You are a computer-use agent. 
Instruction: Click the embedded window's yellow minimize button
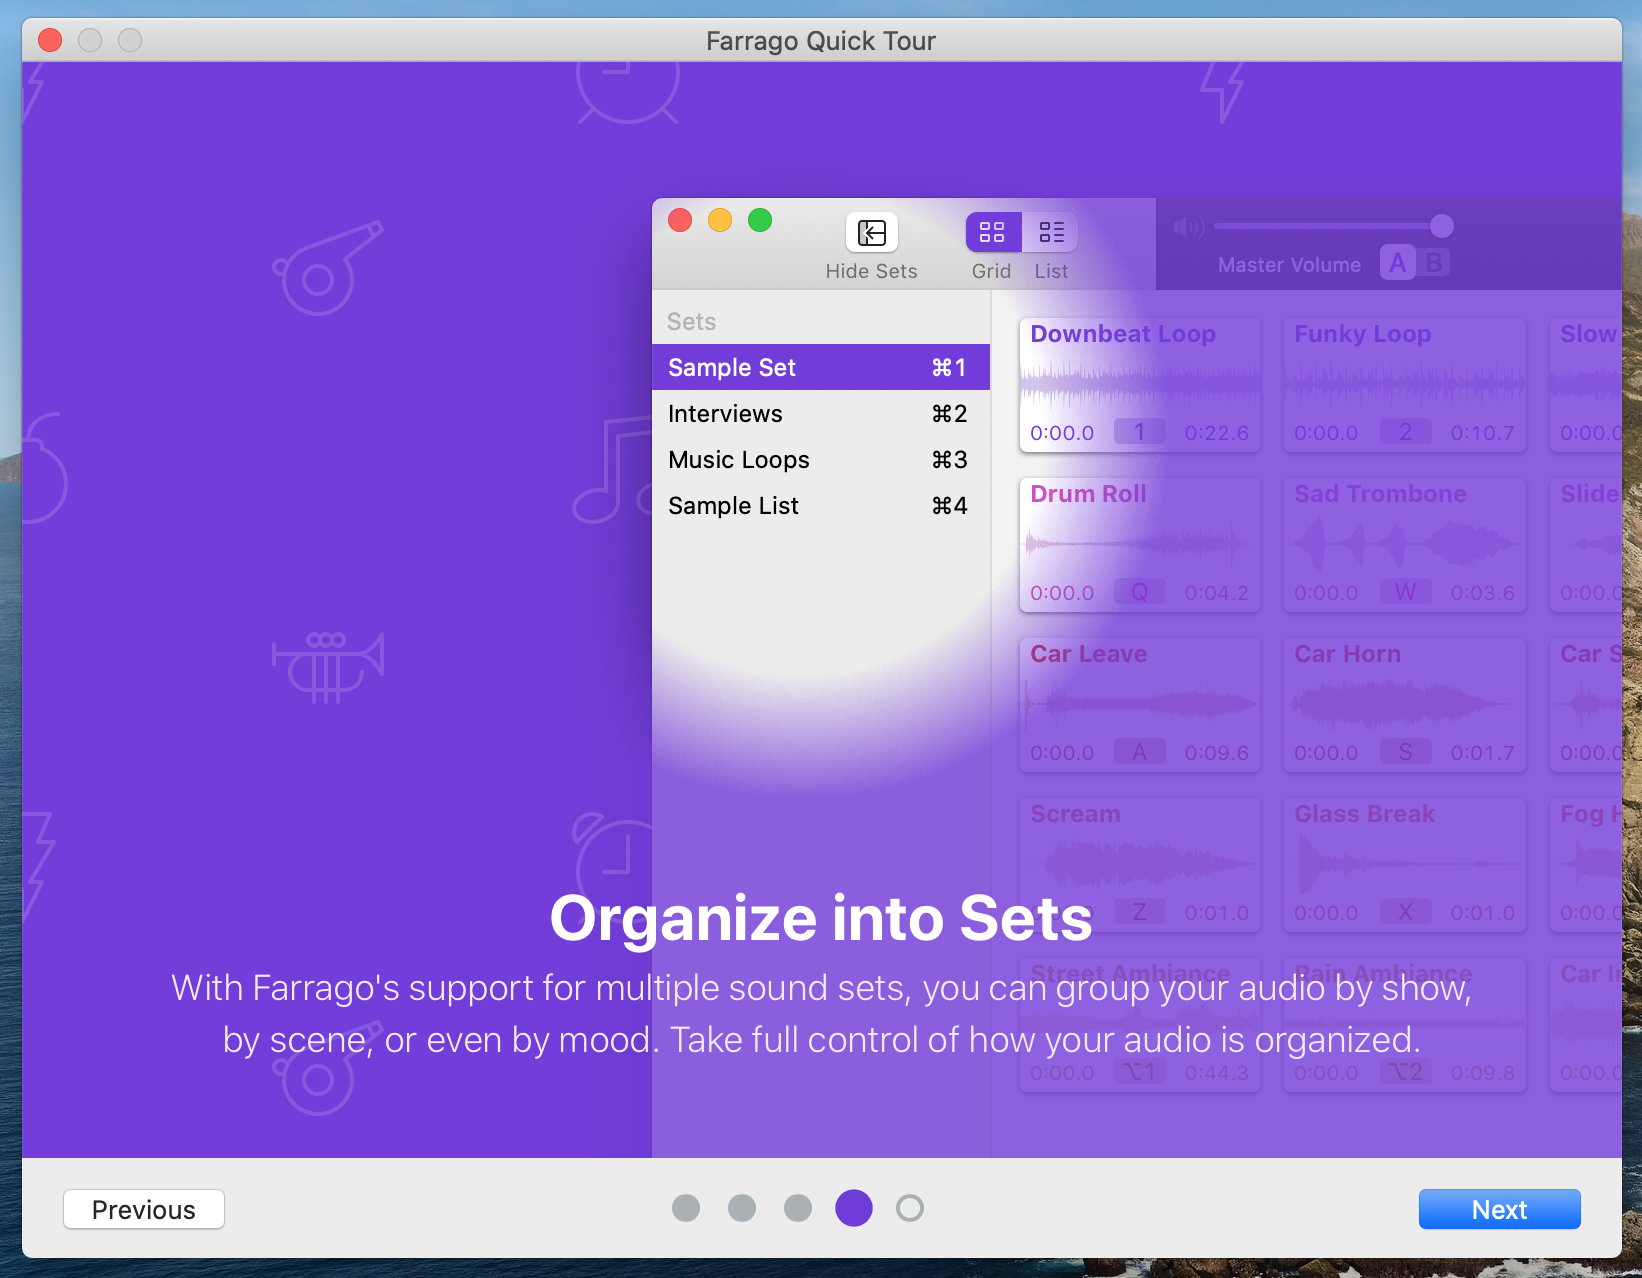pos(720,220)
